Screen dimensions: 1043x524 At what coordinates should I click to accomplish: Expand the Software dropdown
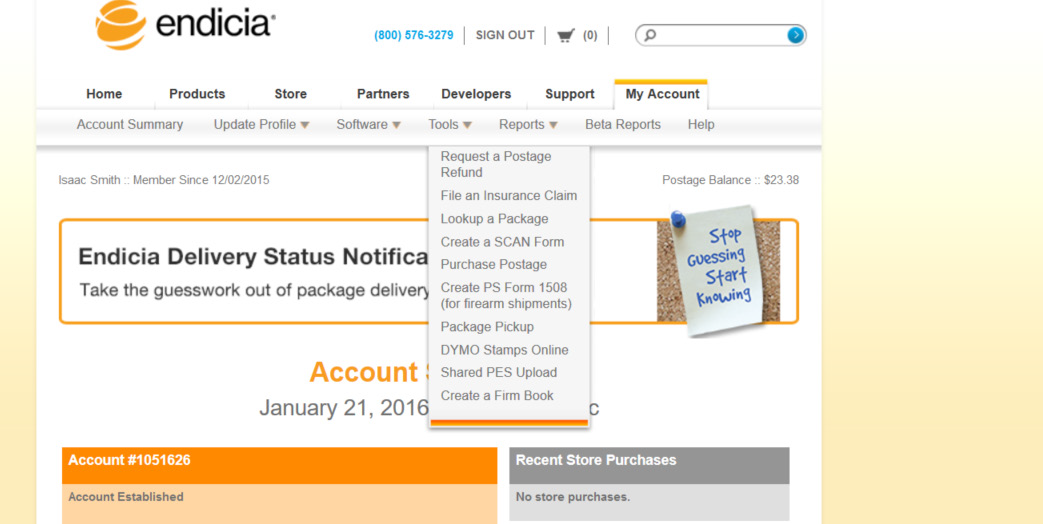coord(369,124)
